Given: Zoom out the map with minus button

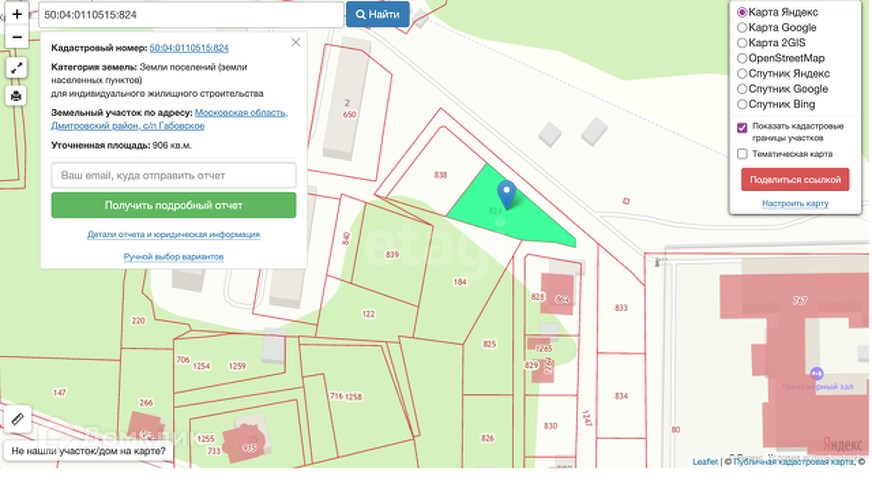Looking at the screenshot, I should 17,37.
